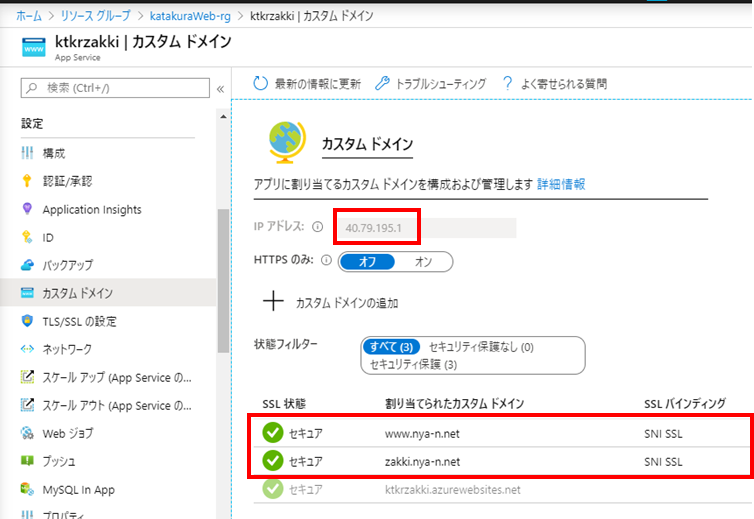Click the ID key icon in sidebar
Viewport: 754px width, 519px height.
[x=27, y=237]
